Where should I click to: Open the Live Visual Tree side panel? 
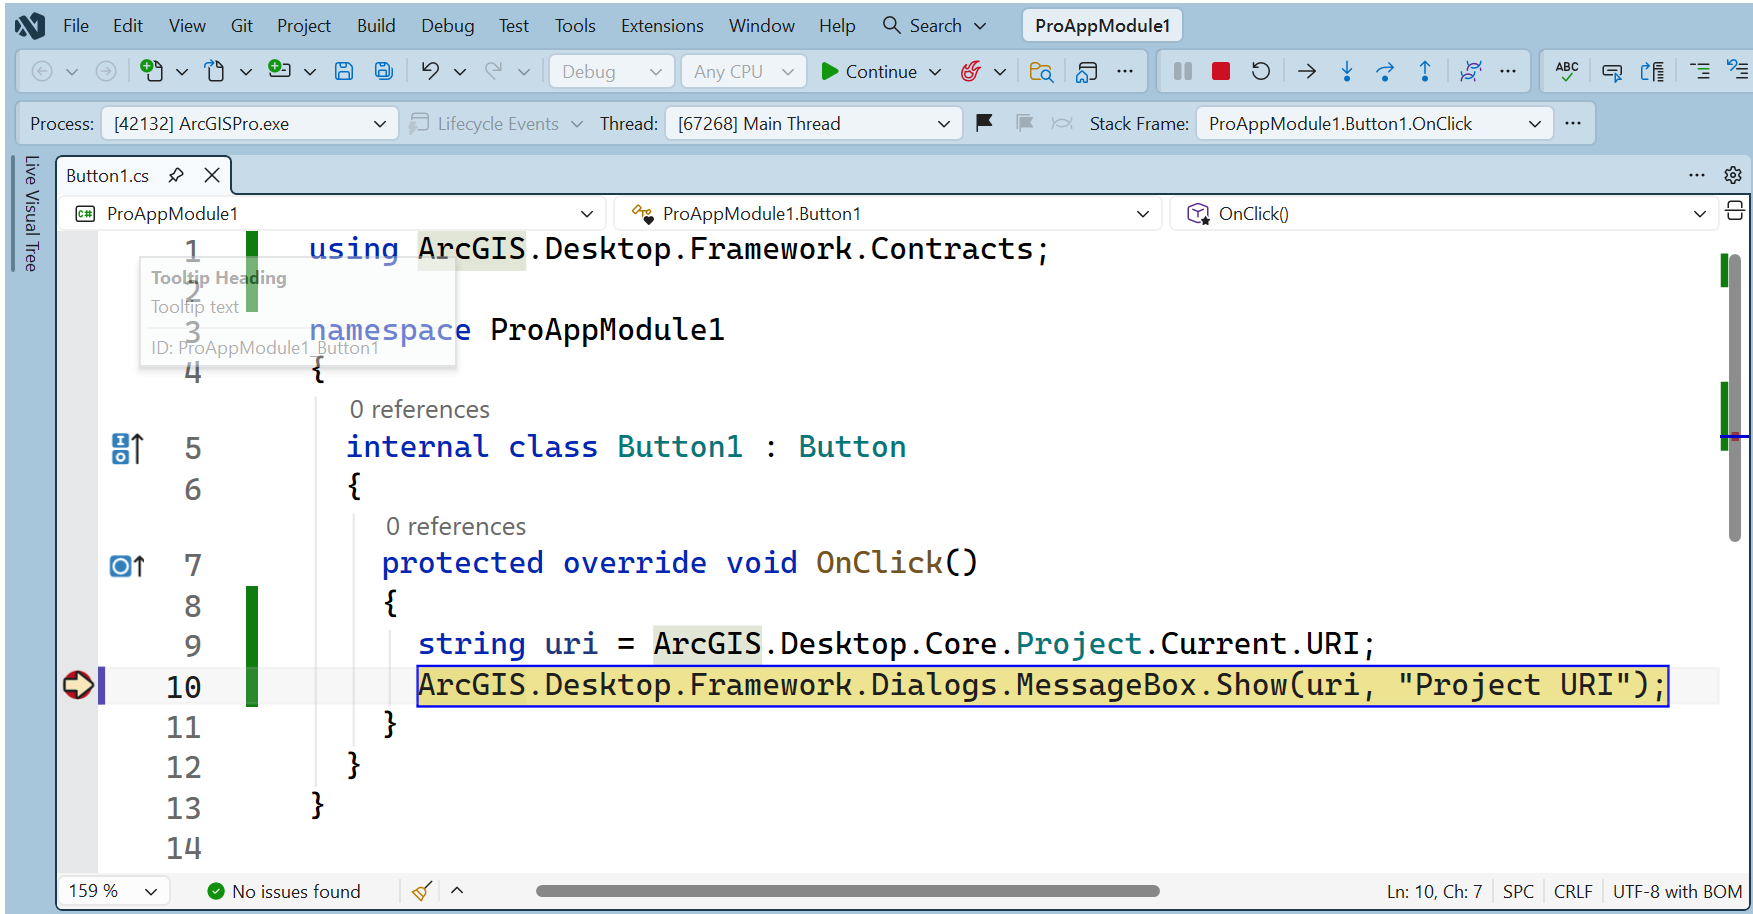point(31,213)
